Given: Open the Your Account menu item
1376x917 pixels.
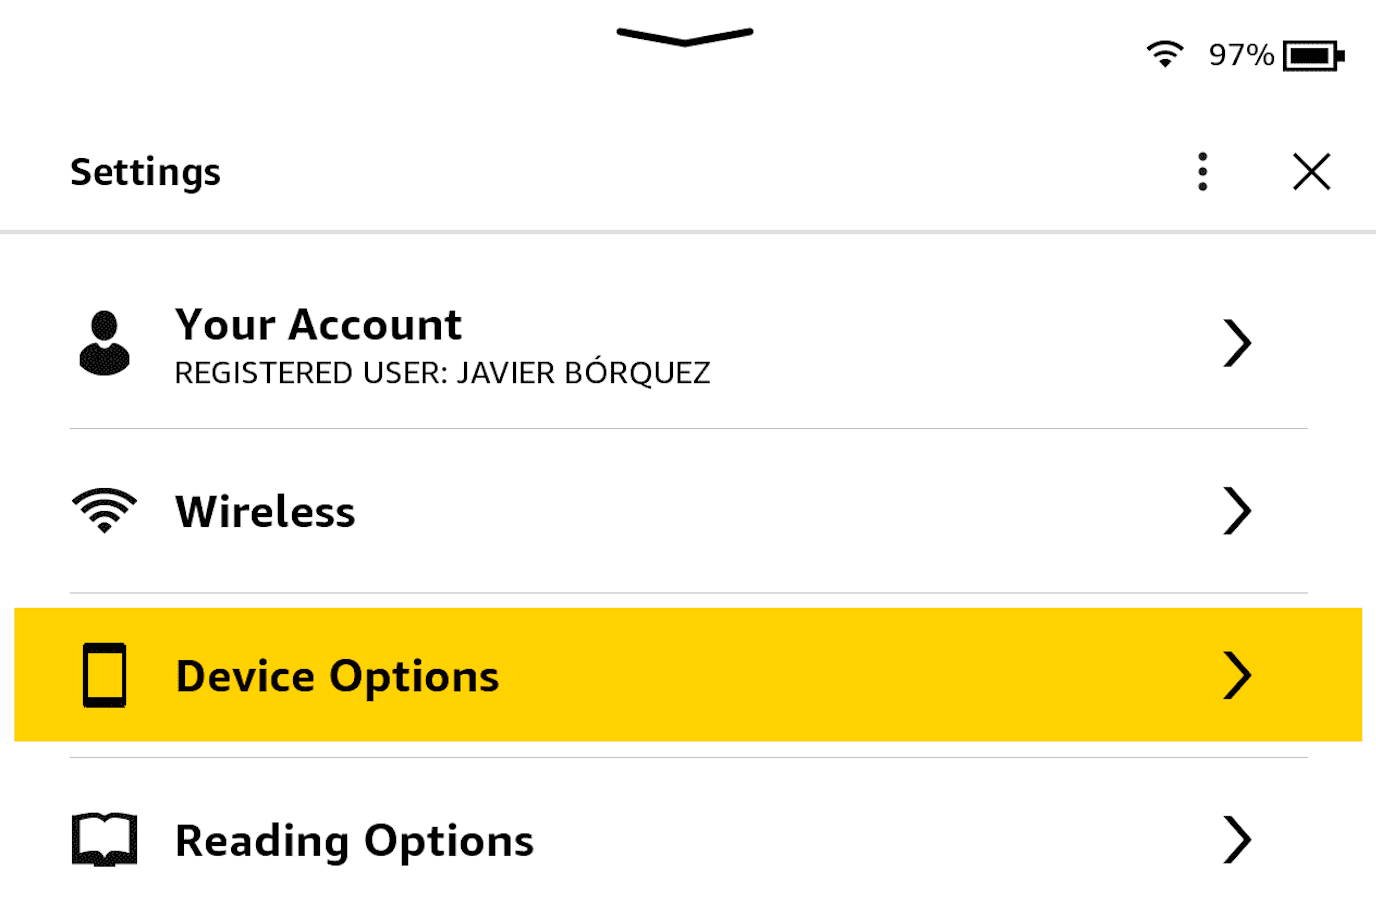Looking at the screenshot, I should coord(318,325).
